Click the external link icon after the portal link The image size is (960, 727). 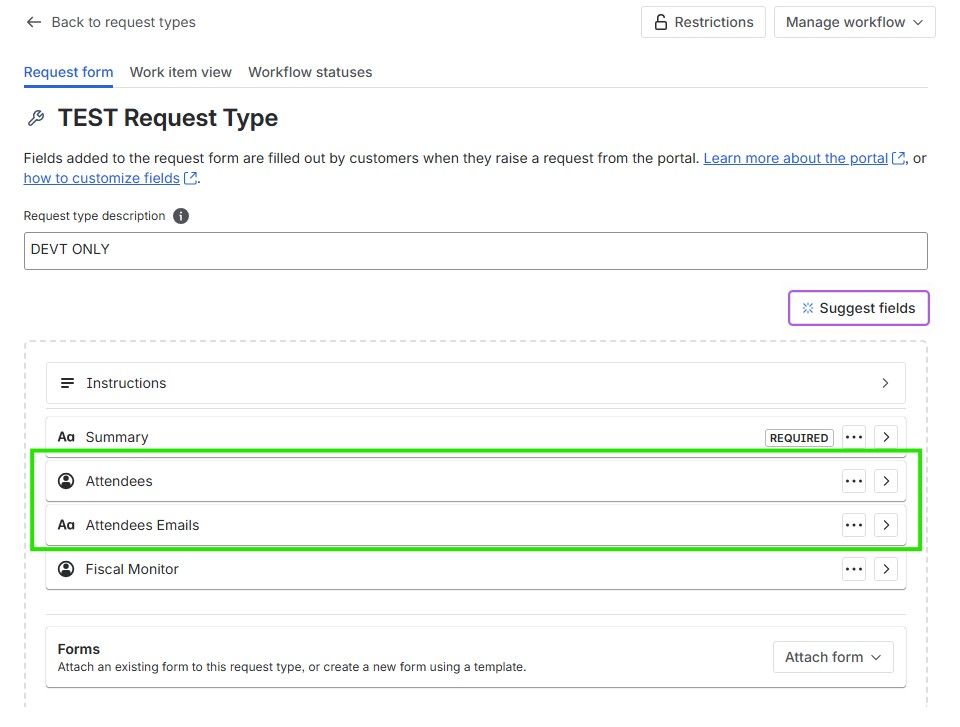[898, 158]
